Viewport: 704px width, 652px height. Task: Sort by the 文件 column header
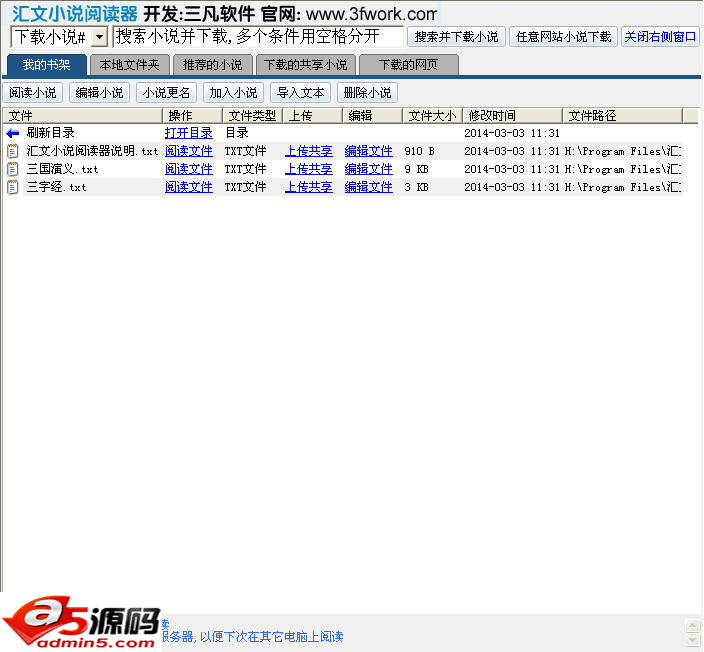83,115
